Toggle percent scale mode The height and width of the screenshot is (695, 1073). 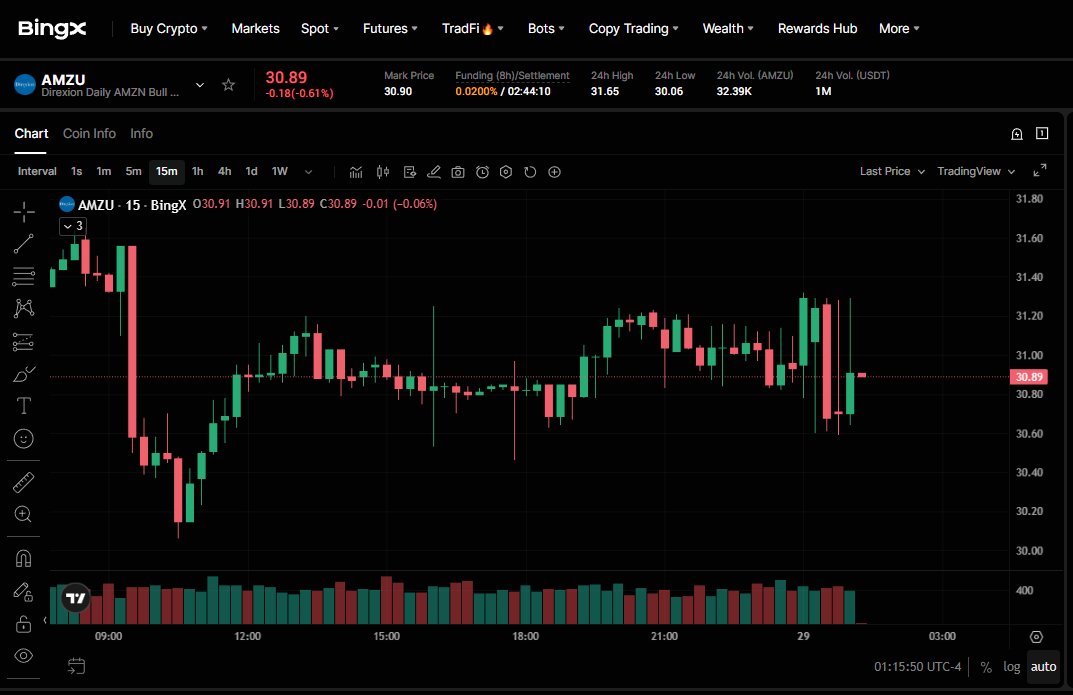[986, 667]
